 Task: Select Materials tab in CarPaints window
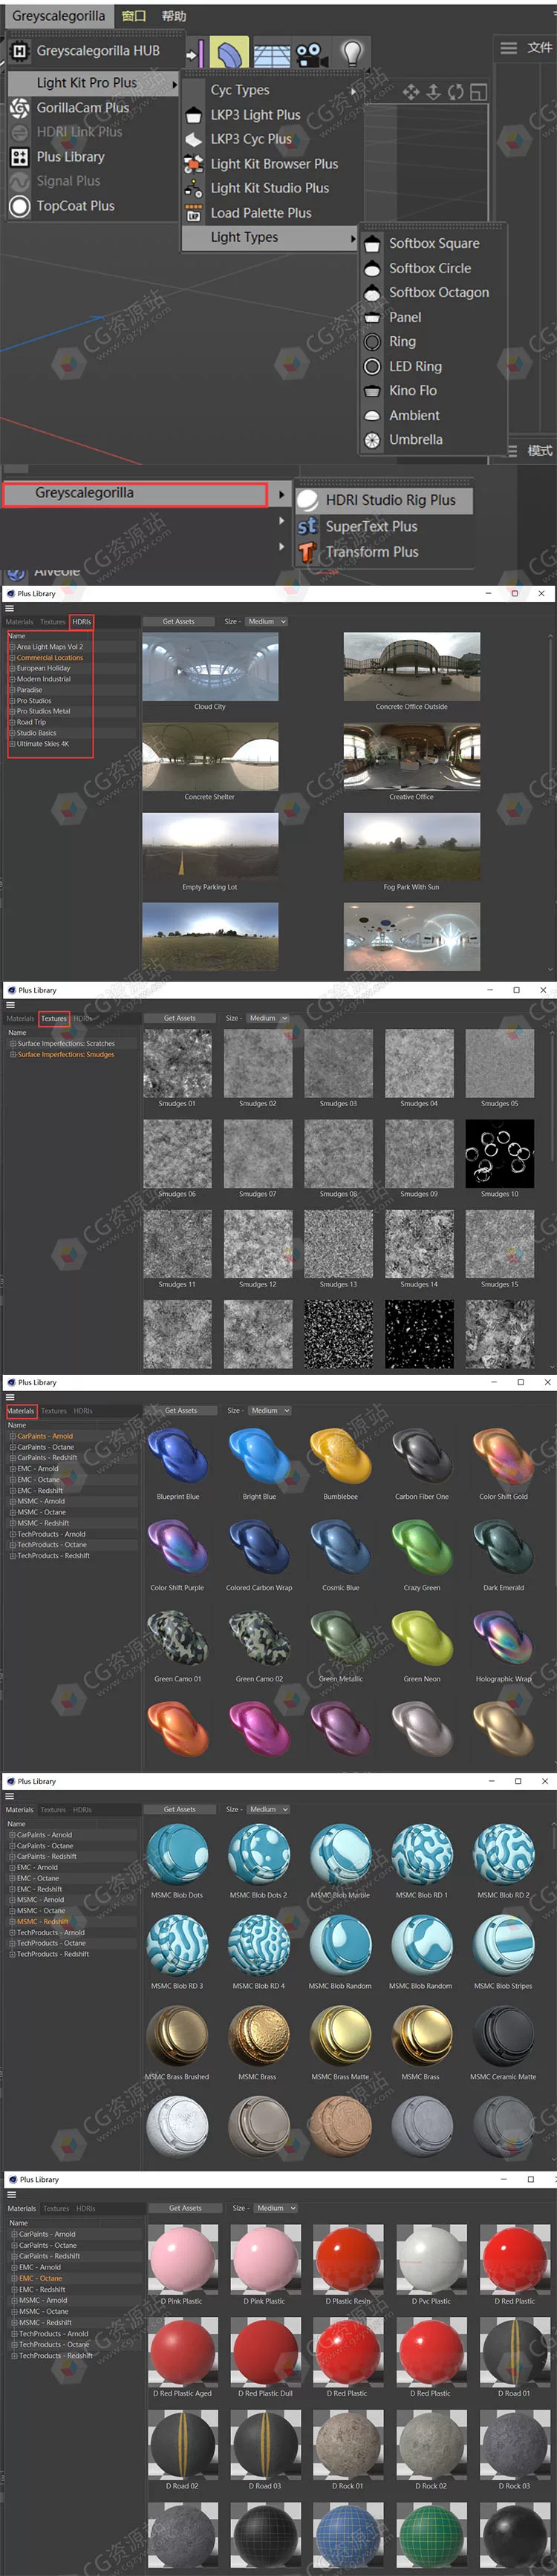pyautogui.click(x=21, y=1411)
